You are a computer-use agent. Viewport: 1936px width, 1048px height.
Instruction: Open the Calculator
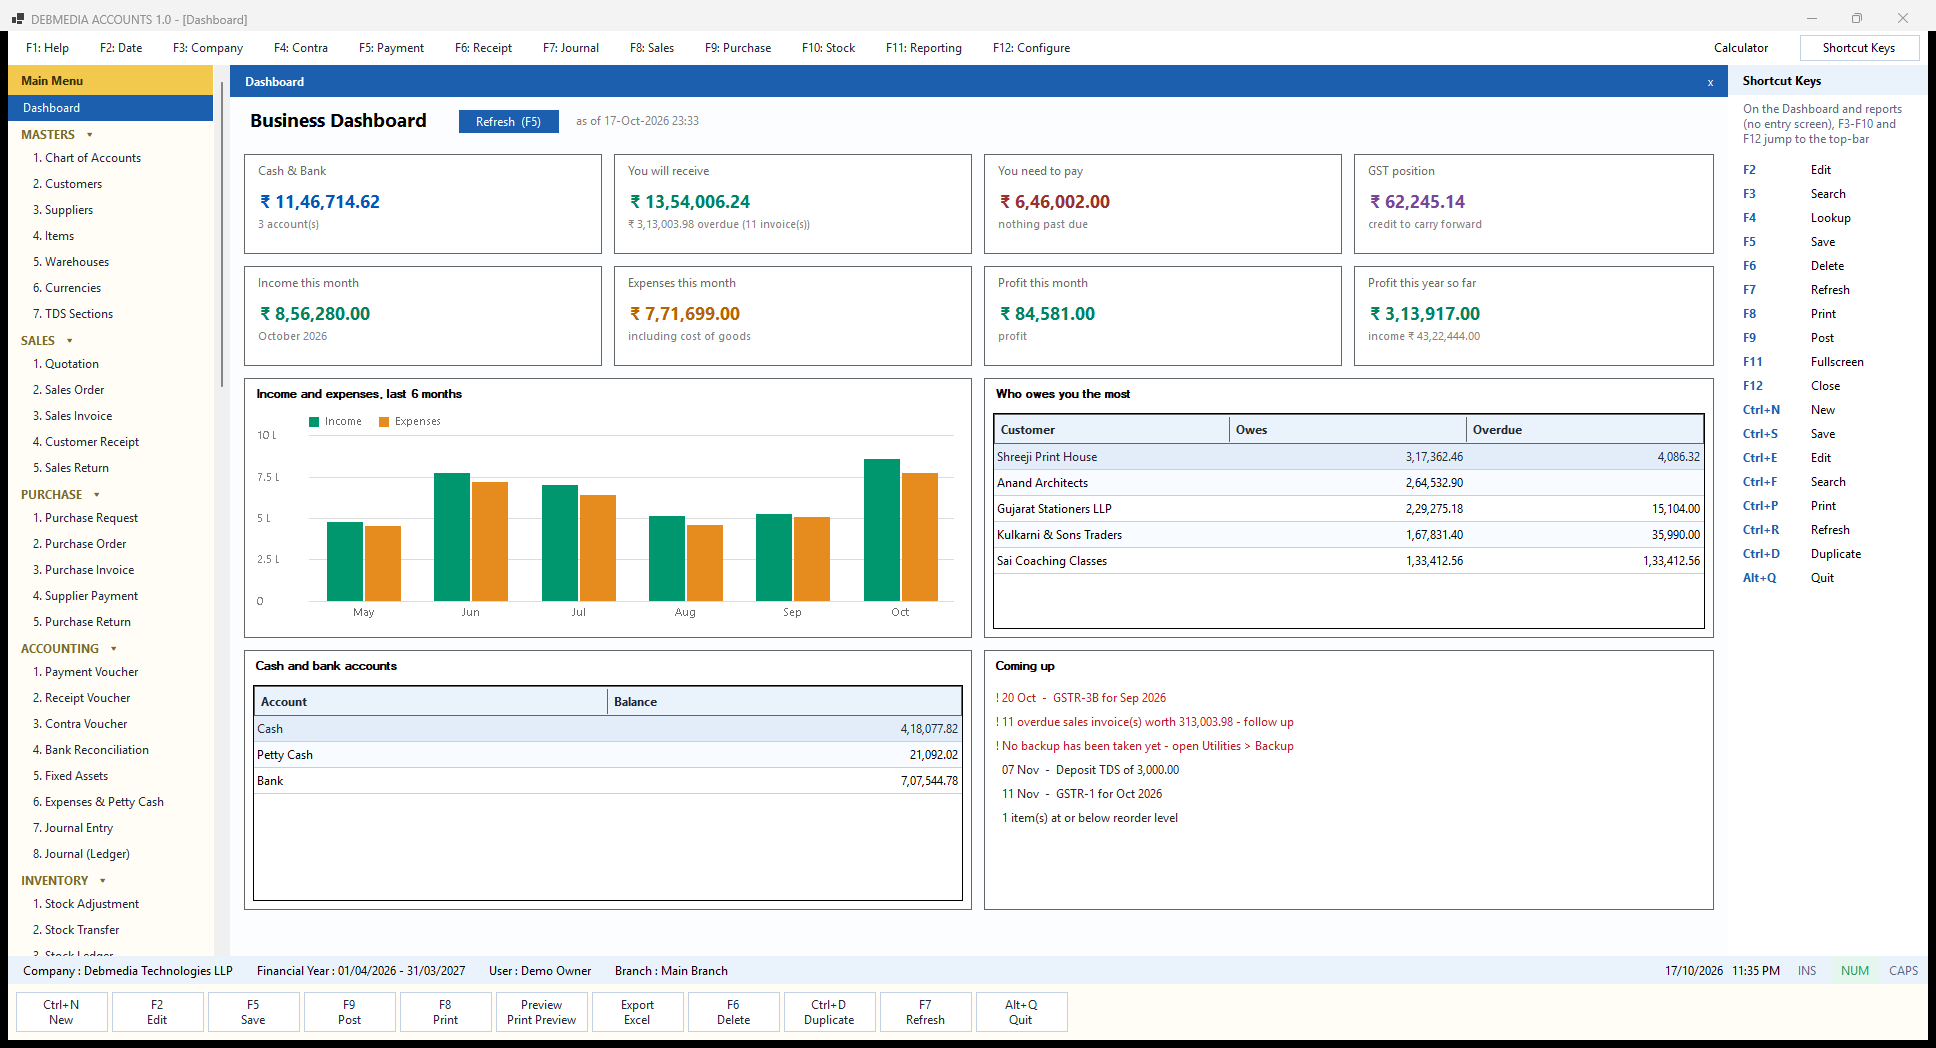pos(1741,48)
